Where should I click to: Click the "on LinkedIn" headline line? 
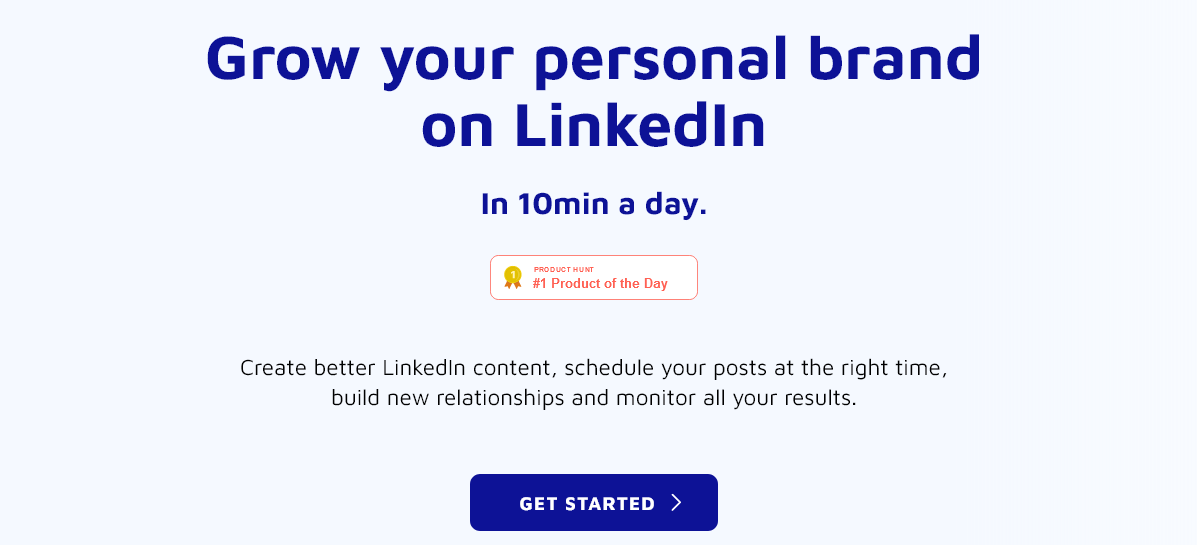tap(593, 126)
